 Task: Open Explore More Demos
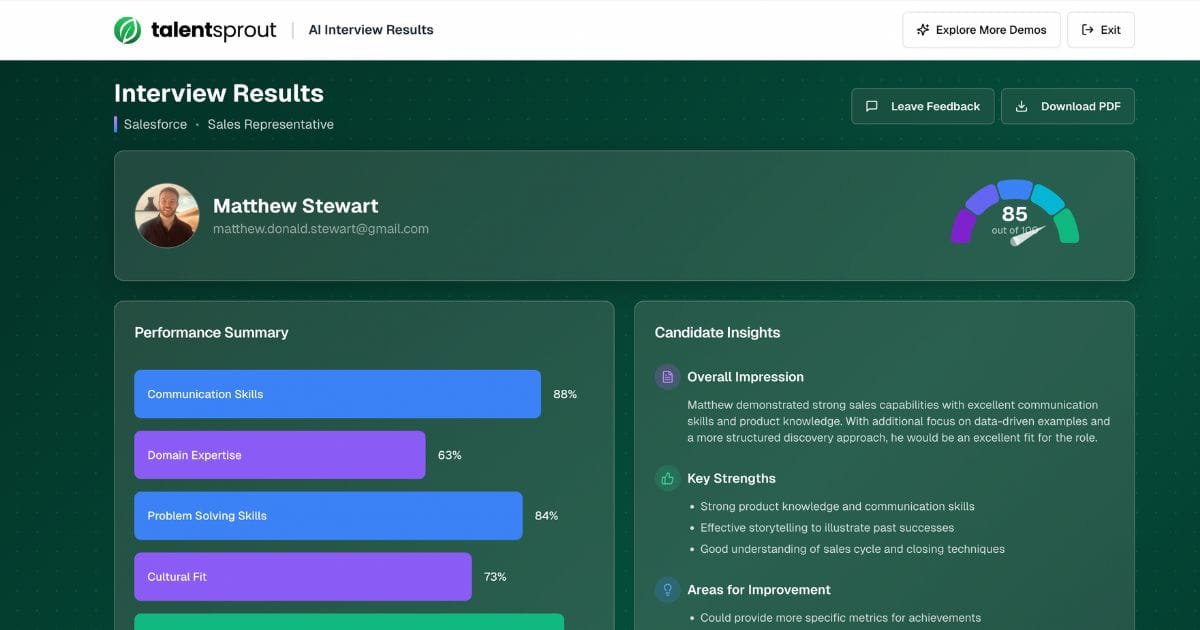pyautogui.click(x=981, y=30)
